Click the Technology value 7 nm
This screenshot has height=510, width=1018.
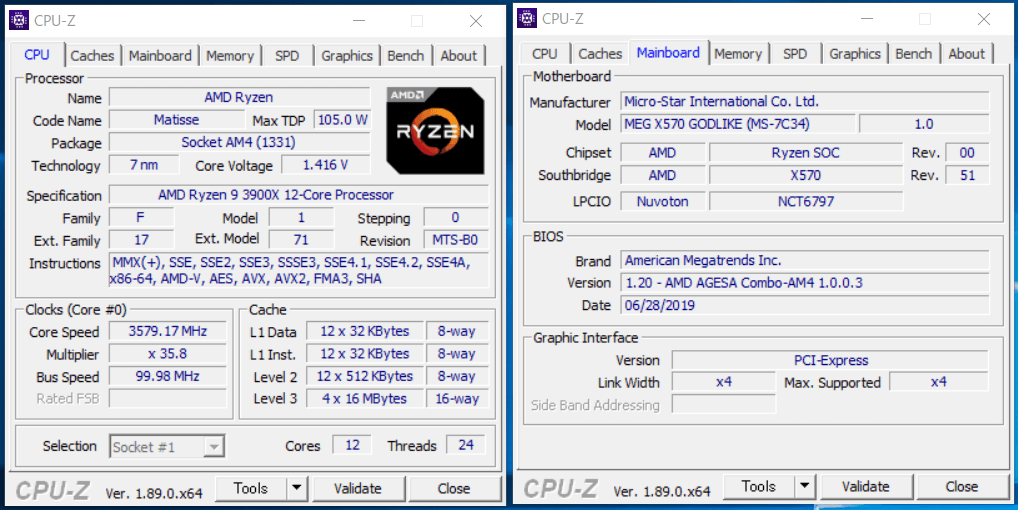pos(143,165)
